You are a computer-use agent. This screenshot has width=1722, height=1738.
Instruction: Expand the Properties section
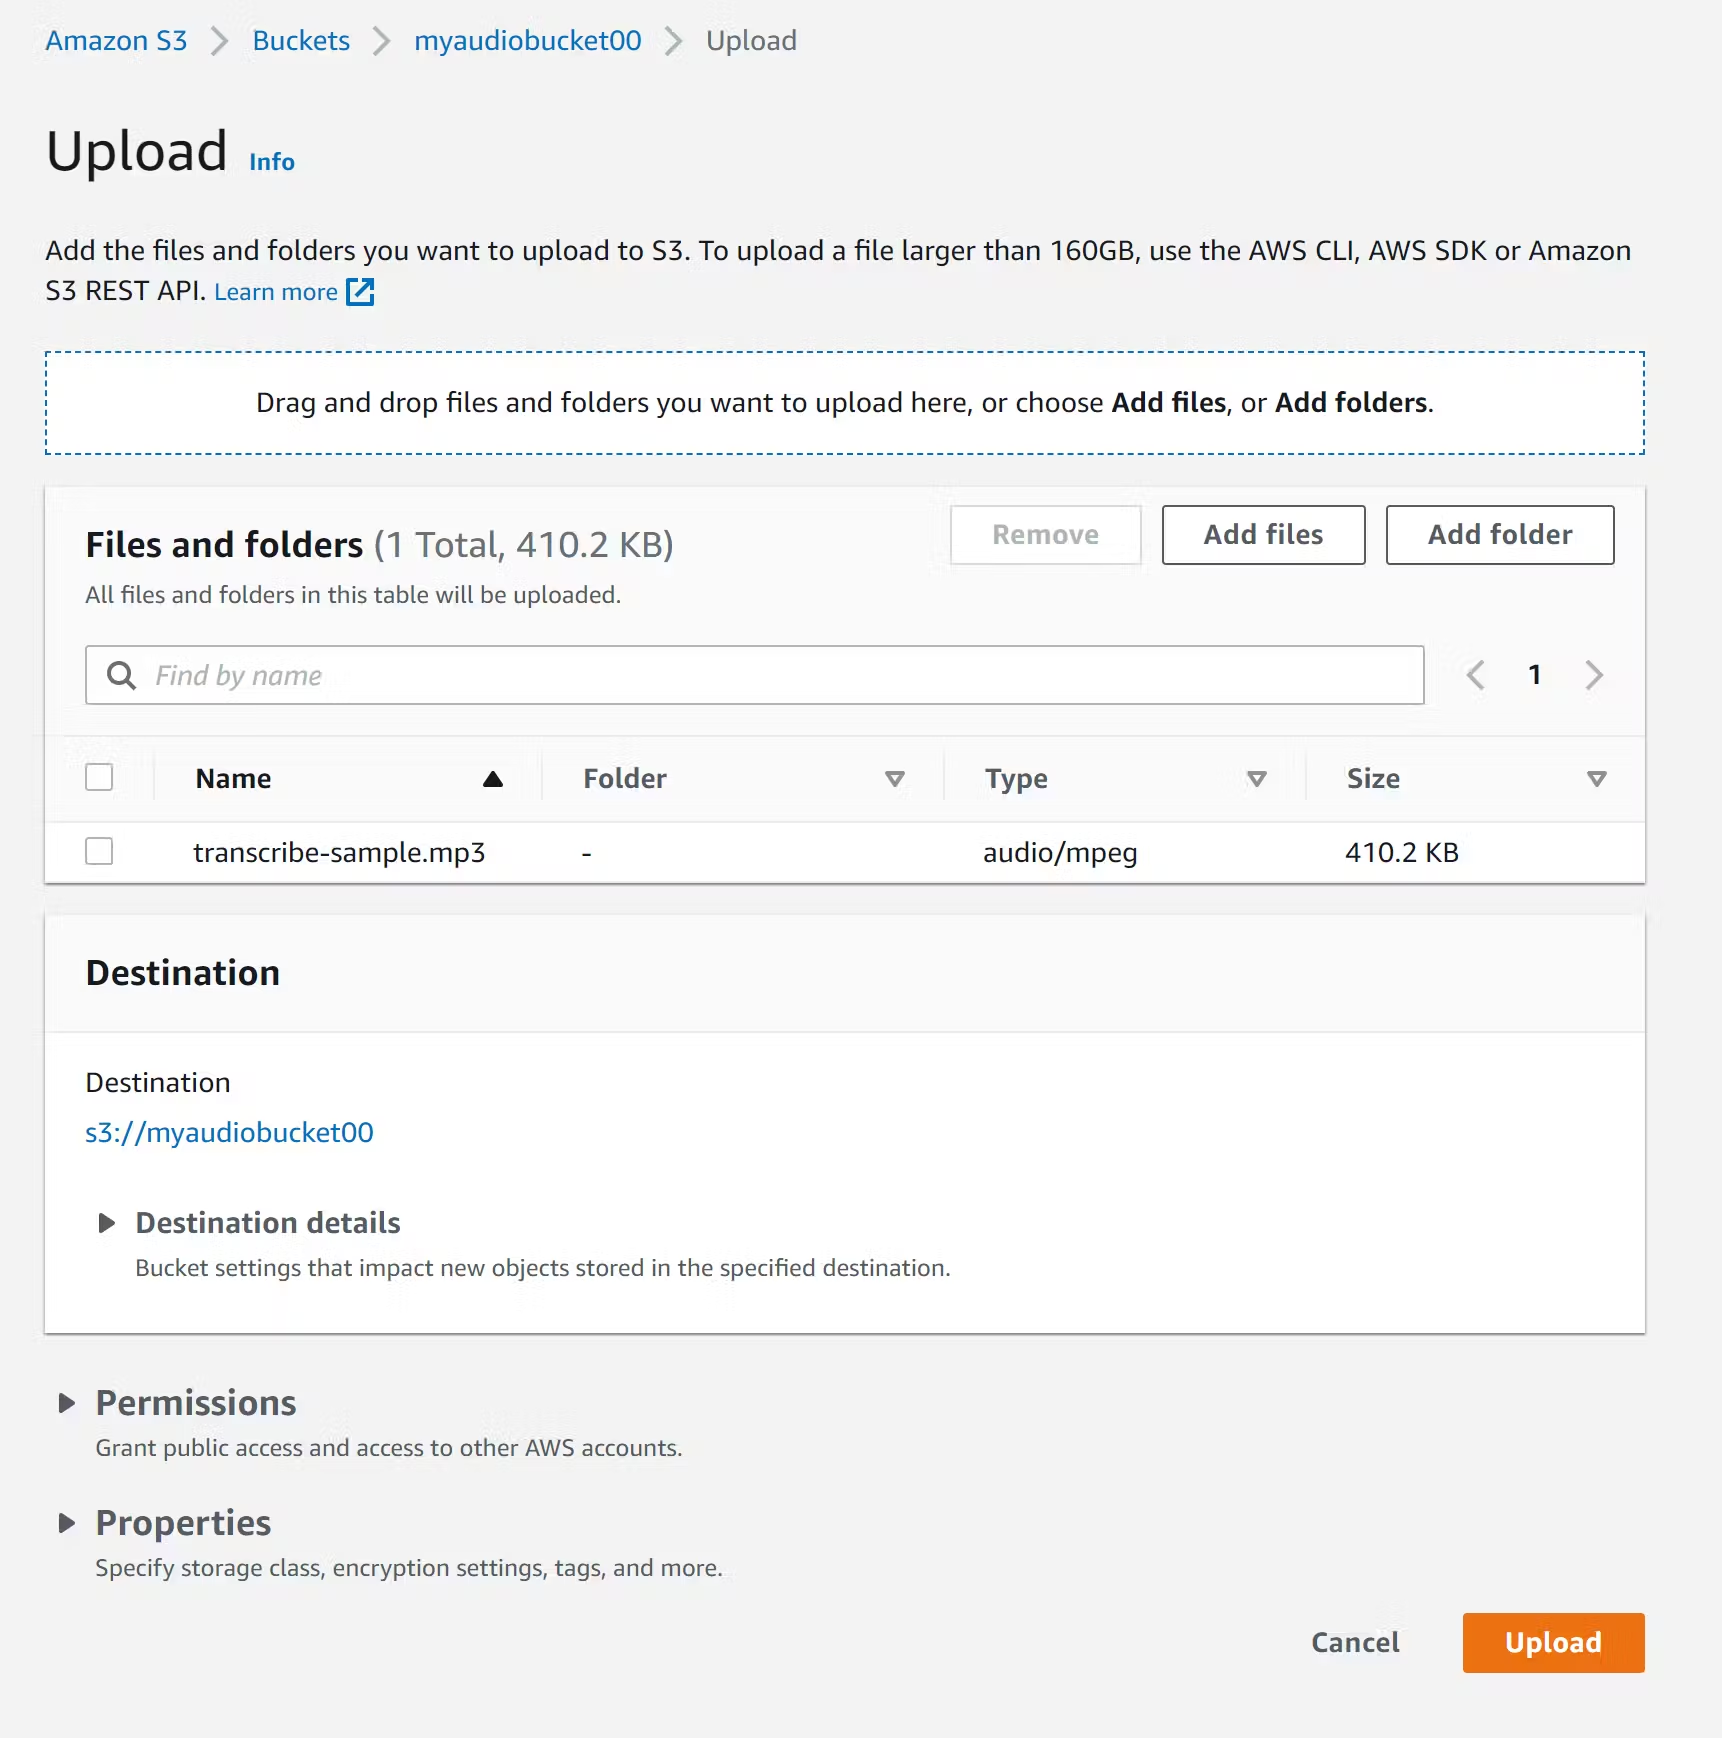click(67, 1523)
